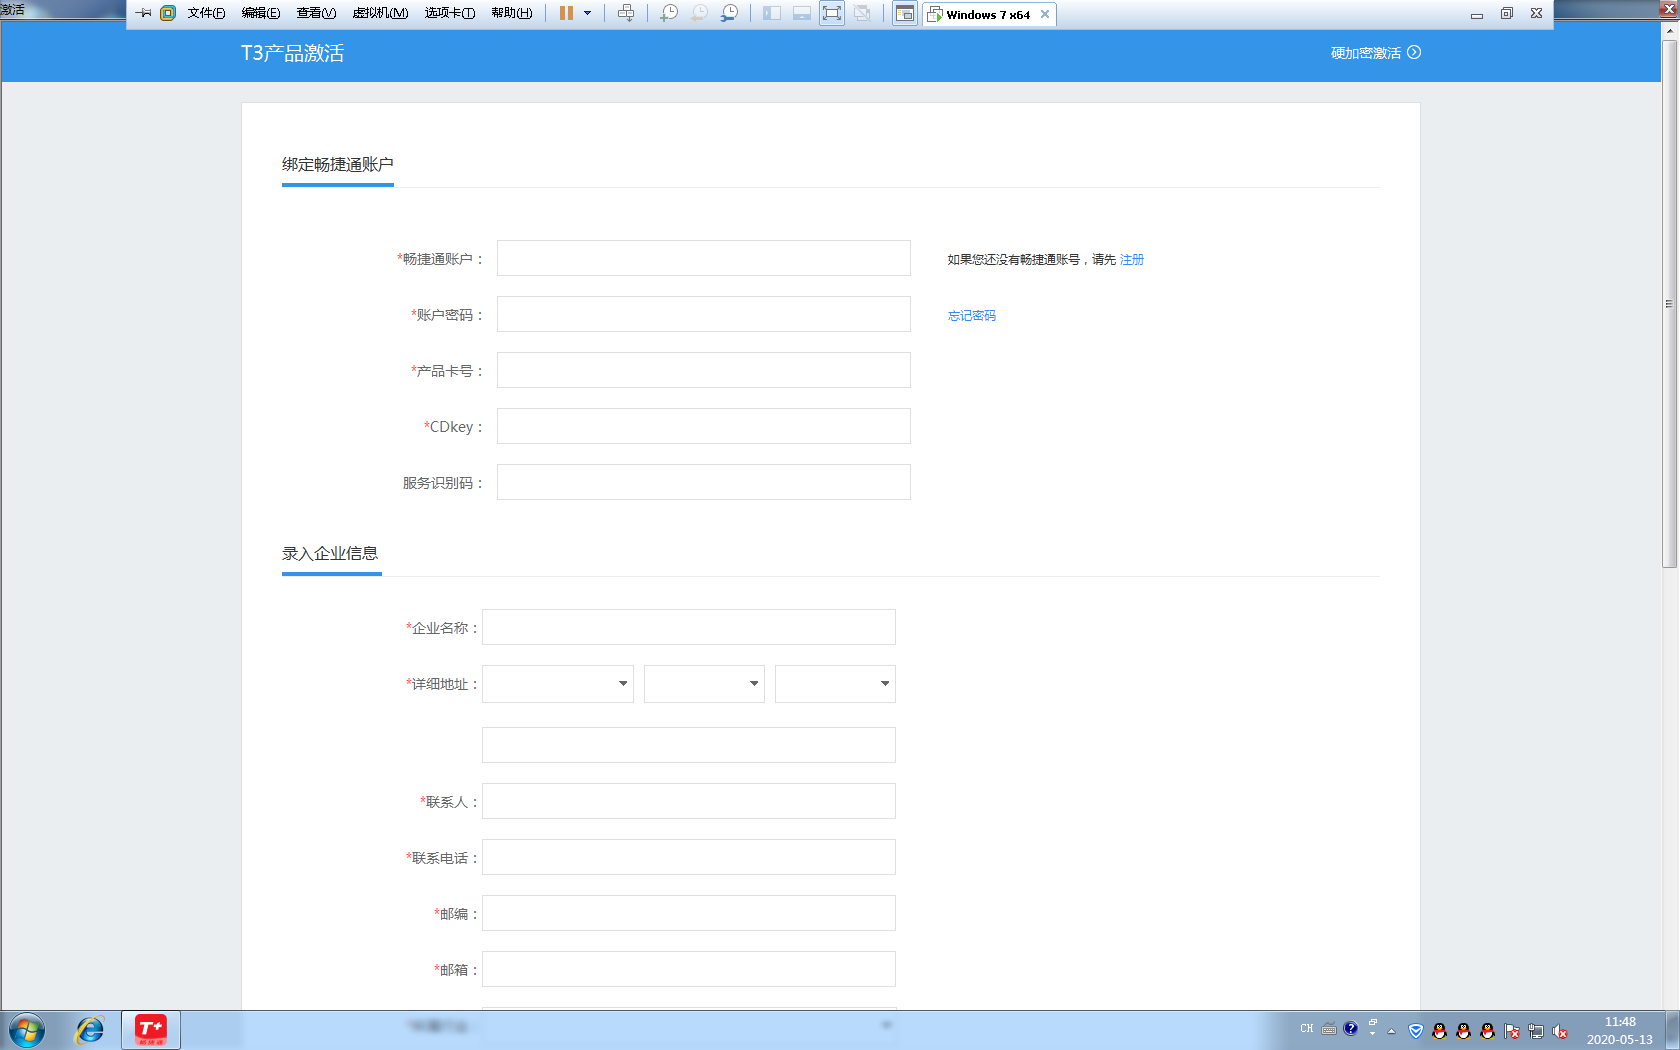This screenshot has width=1680, height=1050.
Task: Click the 录入企业信息 section heading
Action: point(330,553)
